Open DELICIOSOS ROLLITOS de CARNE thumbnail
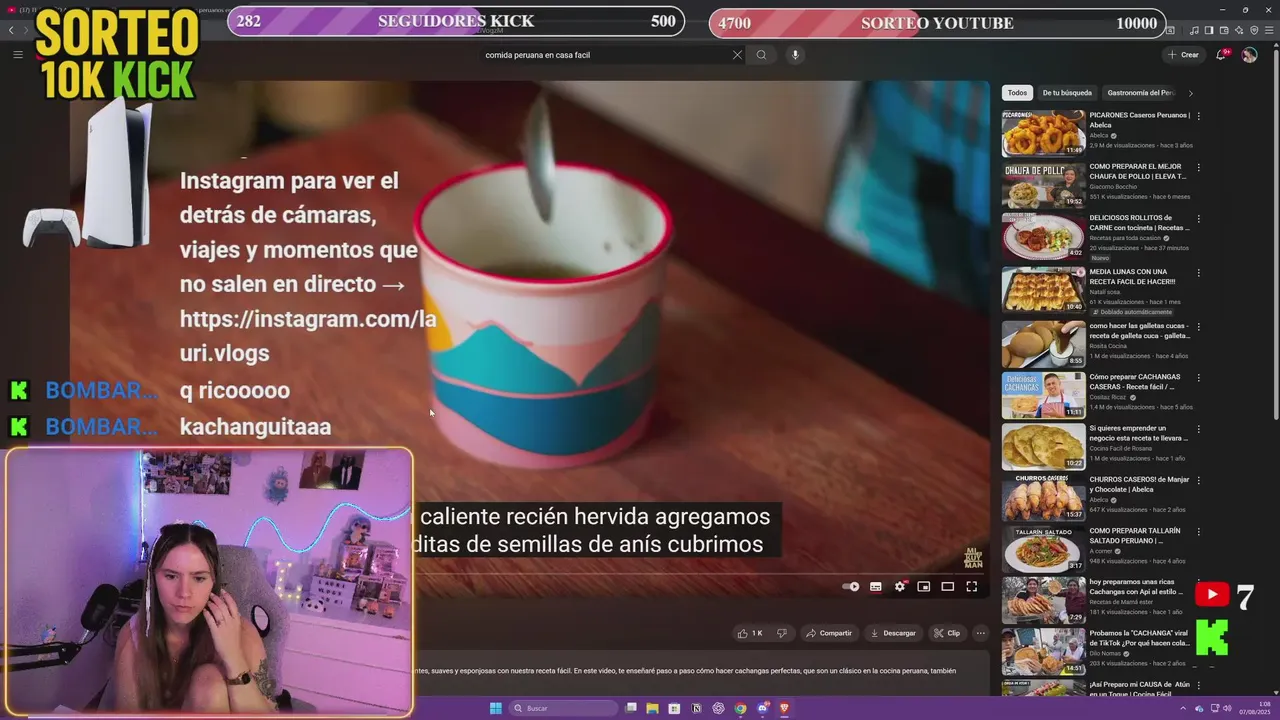This screenshot has height=720, width=1280. pyautogui.click(x=1044, y=237)
